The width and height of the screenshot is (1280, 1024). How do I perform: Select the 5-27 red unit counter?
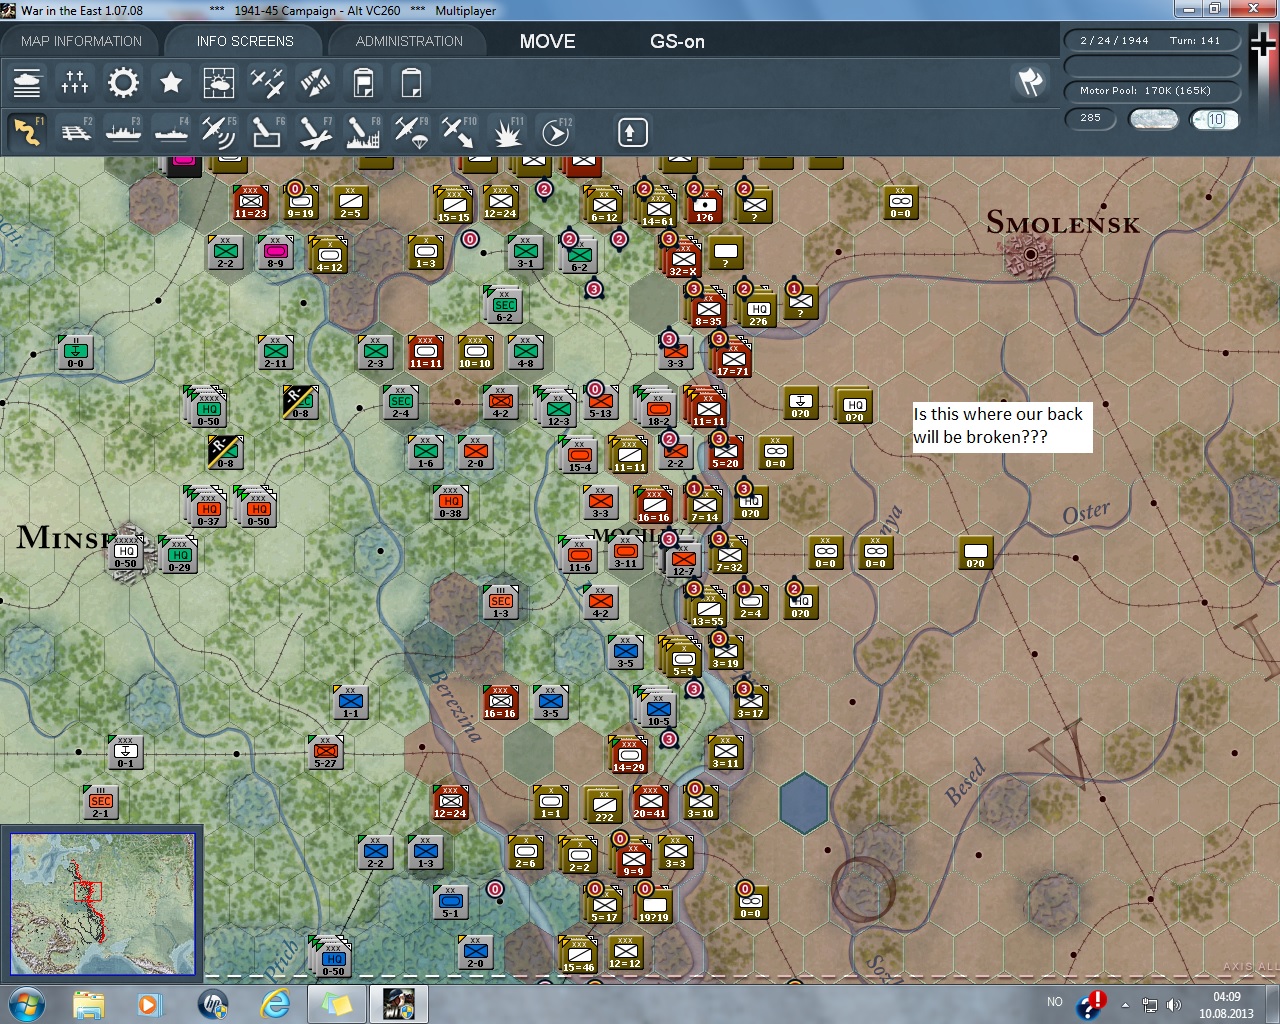tap(326, 751)
